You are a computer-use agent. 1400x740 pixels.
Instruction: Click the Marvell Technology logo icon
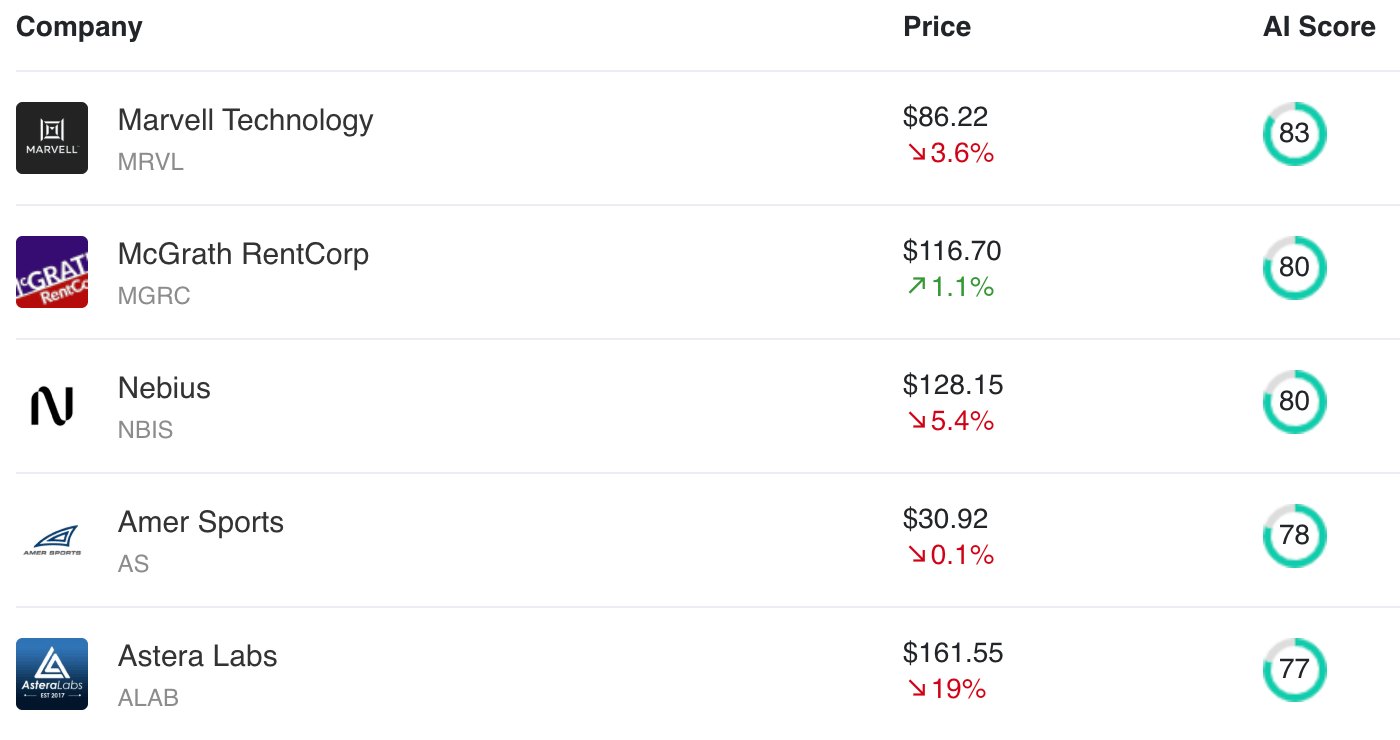click(x=52, y=138)
